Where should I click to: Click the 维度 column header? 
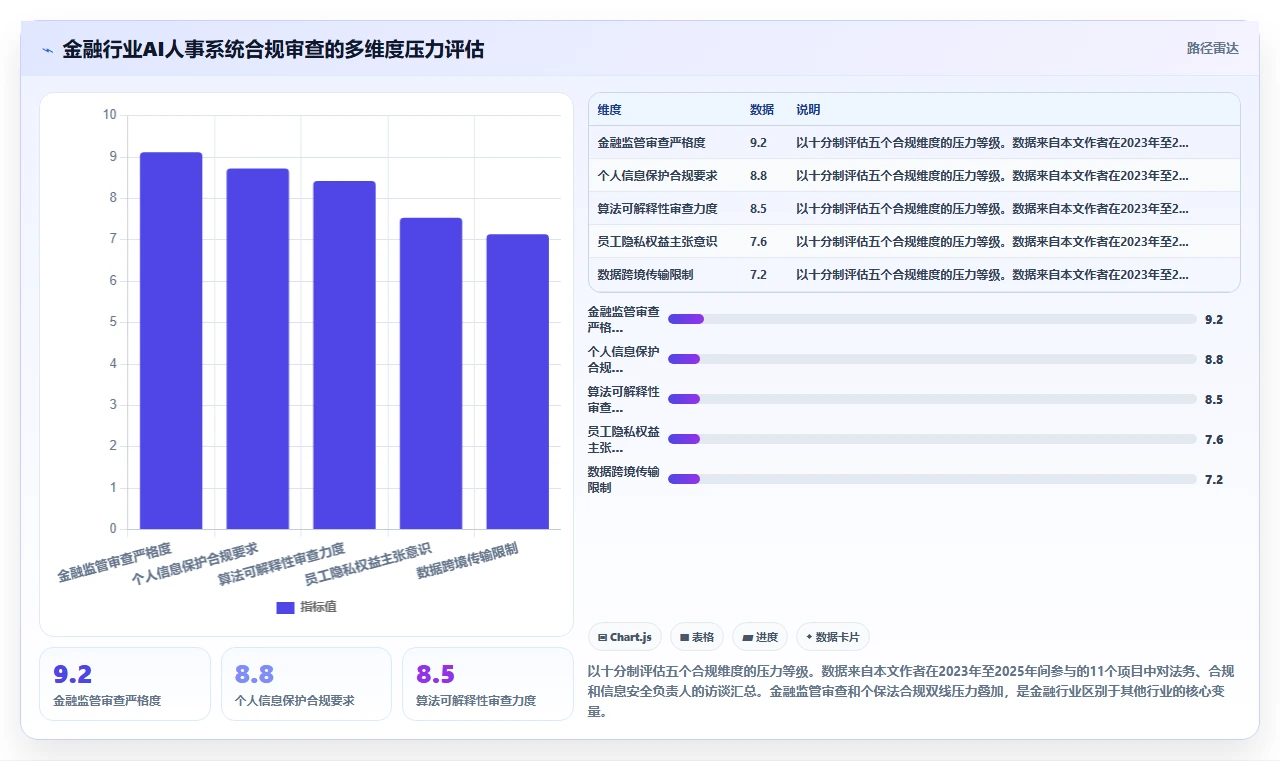(x=609, y=110)
